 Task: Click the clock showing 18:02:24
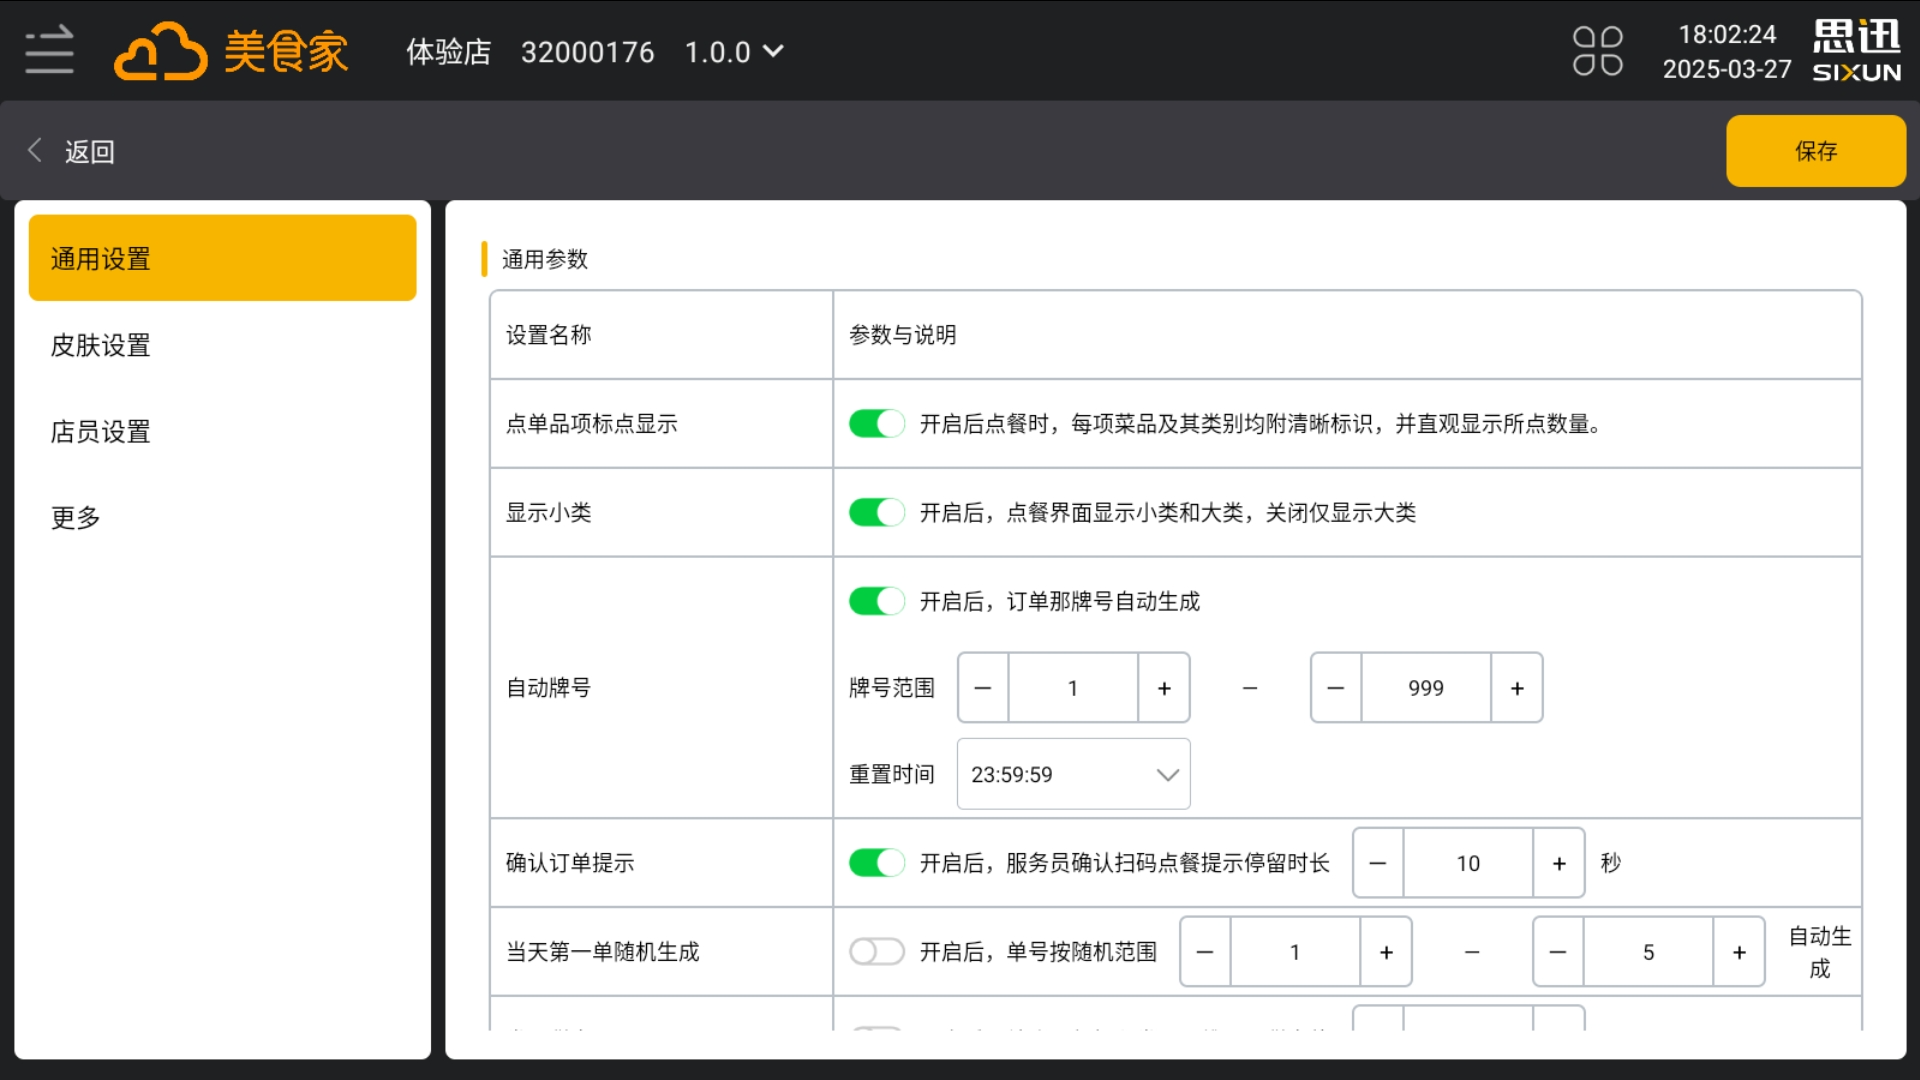tap(1727, 34)
